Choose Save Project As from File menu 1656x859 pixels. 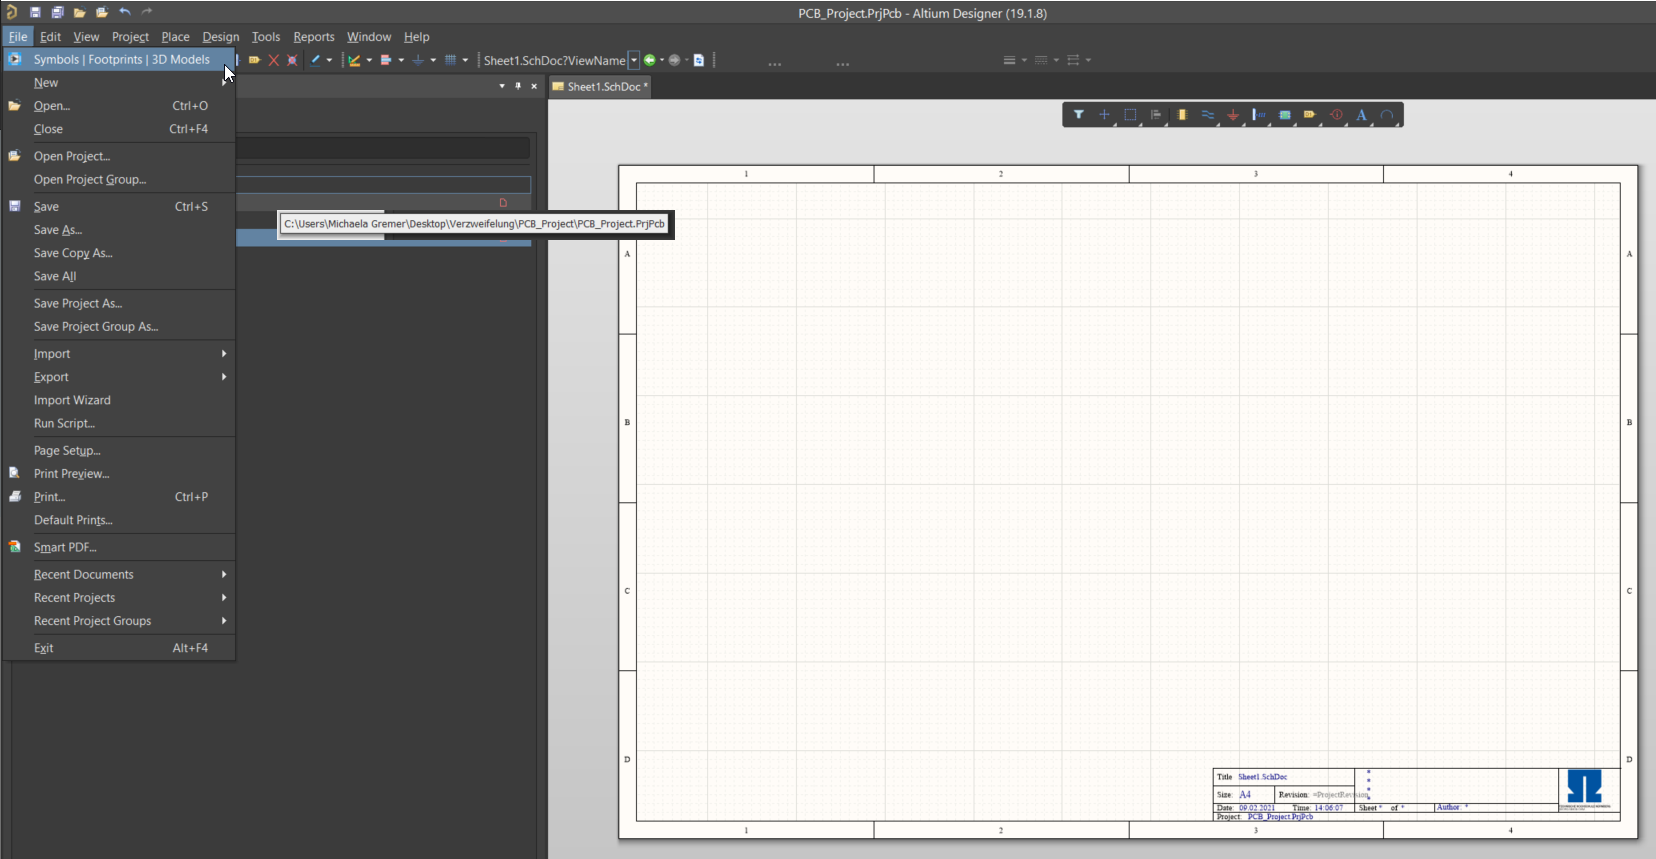pyautogui.click(x=78, y=303)
